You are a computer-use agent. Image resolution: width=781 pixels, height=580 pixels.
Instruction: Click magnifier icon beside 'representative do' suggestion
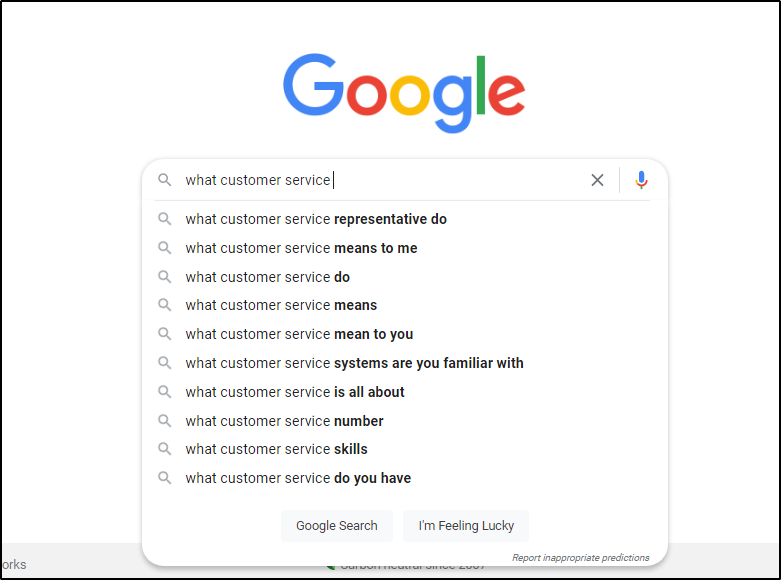pos(165,219)
